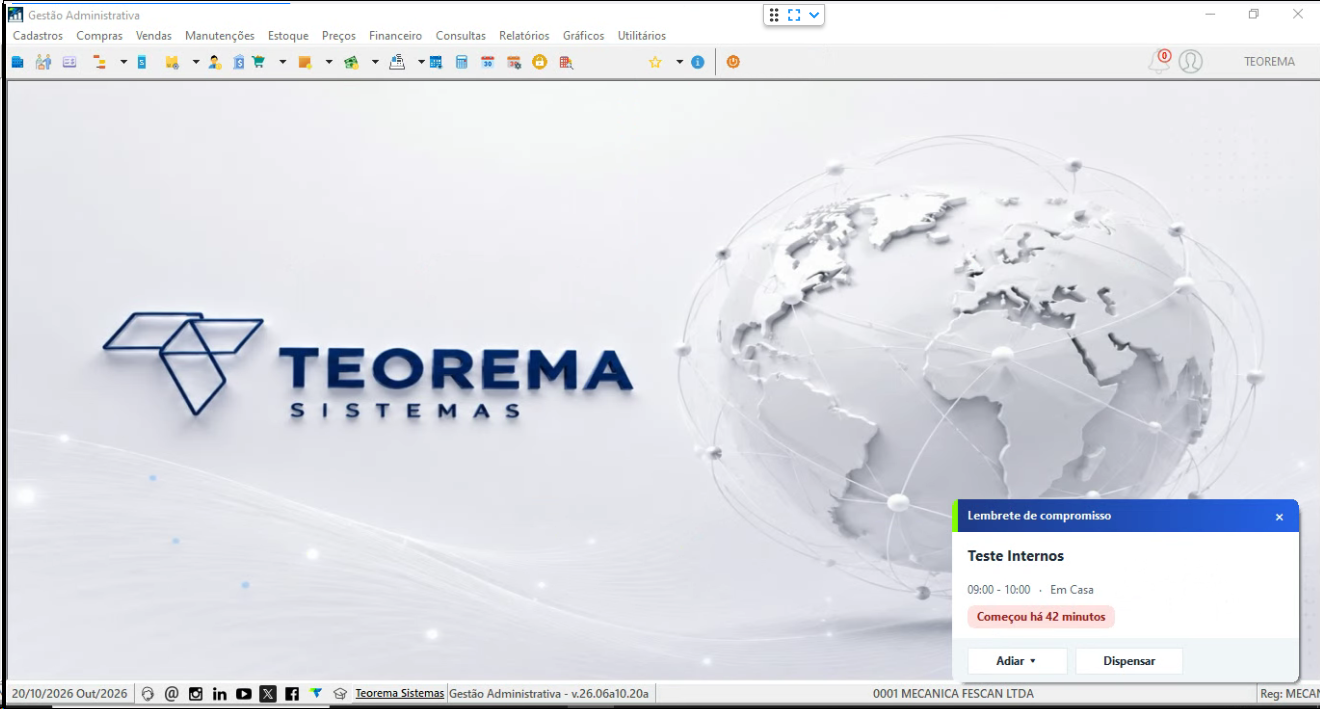
Task: Click the green money bills toolbar icon
Action: tap(351, 62)
